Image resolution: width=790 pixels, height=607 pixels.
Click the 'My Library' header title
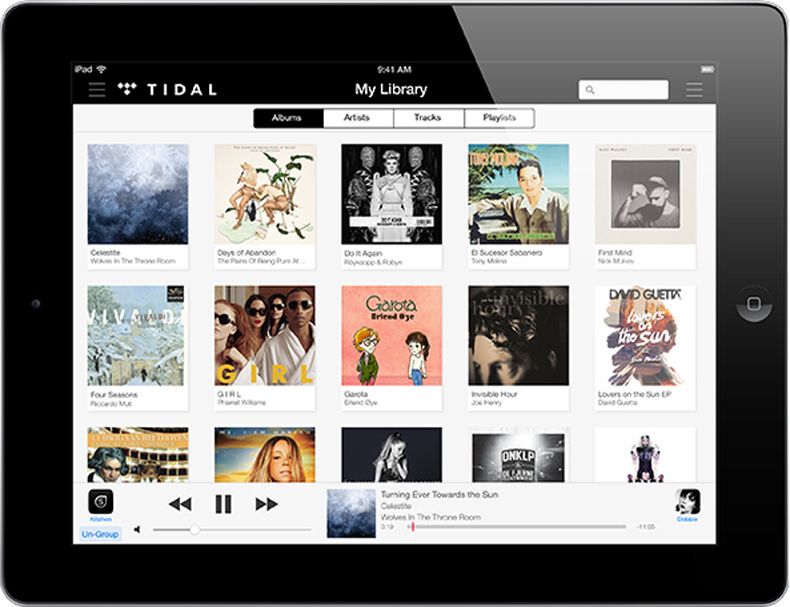[x=391, y=89]
